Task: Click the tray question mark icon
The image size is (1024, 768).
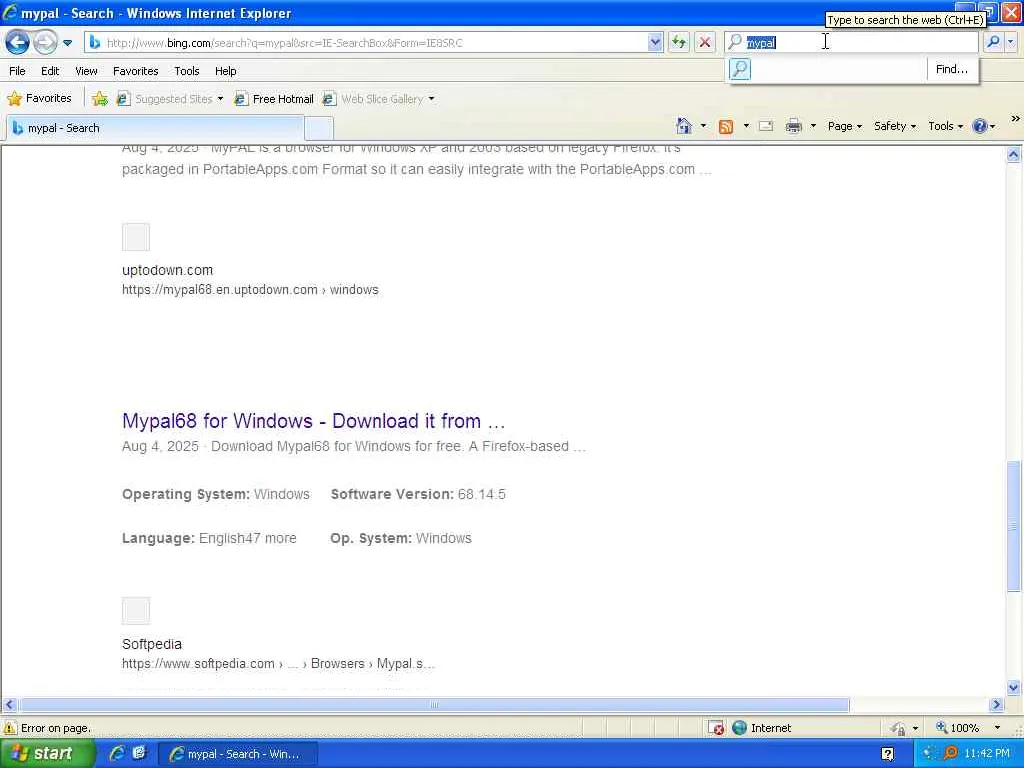Action: [888, 754]
